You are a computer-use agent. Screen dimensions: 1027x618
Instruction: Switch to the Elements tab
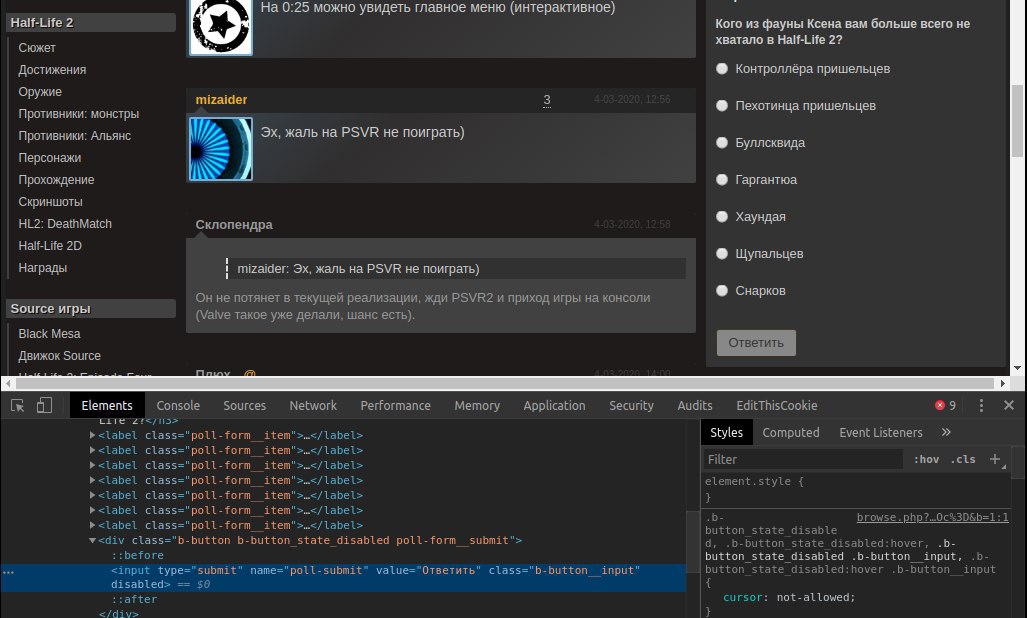[x=107, y=406]
